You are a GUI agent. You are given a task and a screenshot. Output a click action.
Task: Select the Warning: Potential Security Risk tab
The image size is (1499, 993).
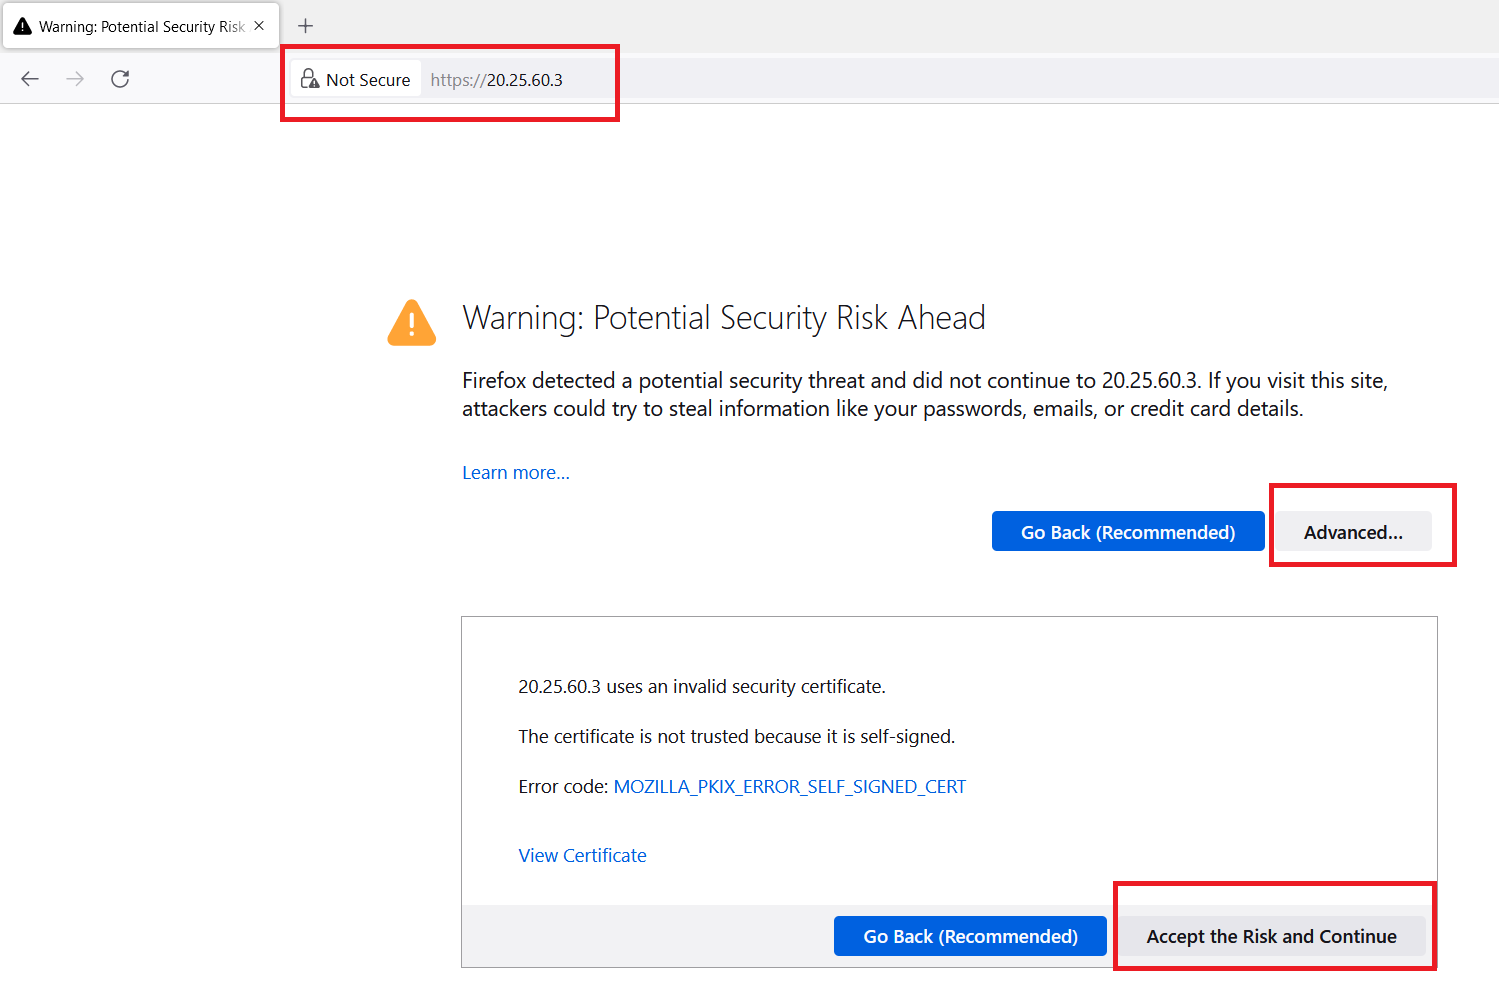tap(141, 27)
